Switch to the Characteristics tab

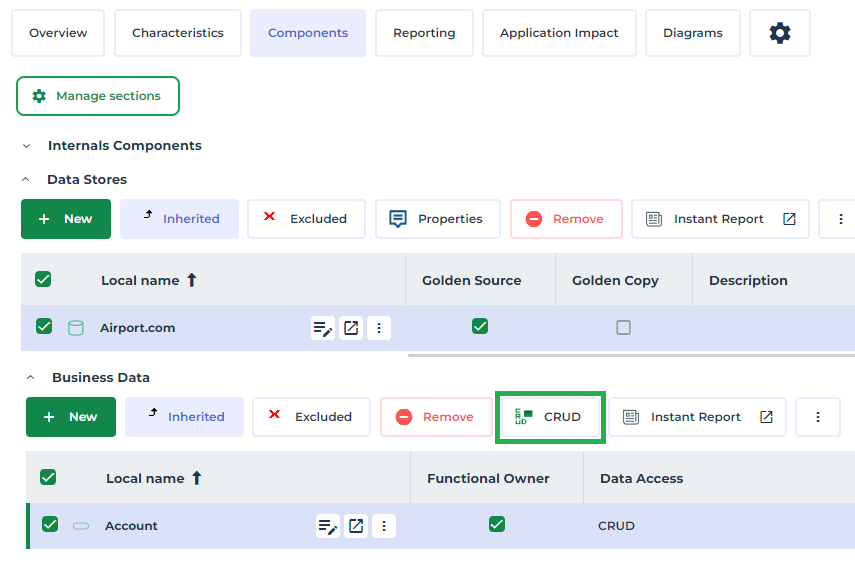tap(178, 33)
